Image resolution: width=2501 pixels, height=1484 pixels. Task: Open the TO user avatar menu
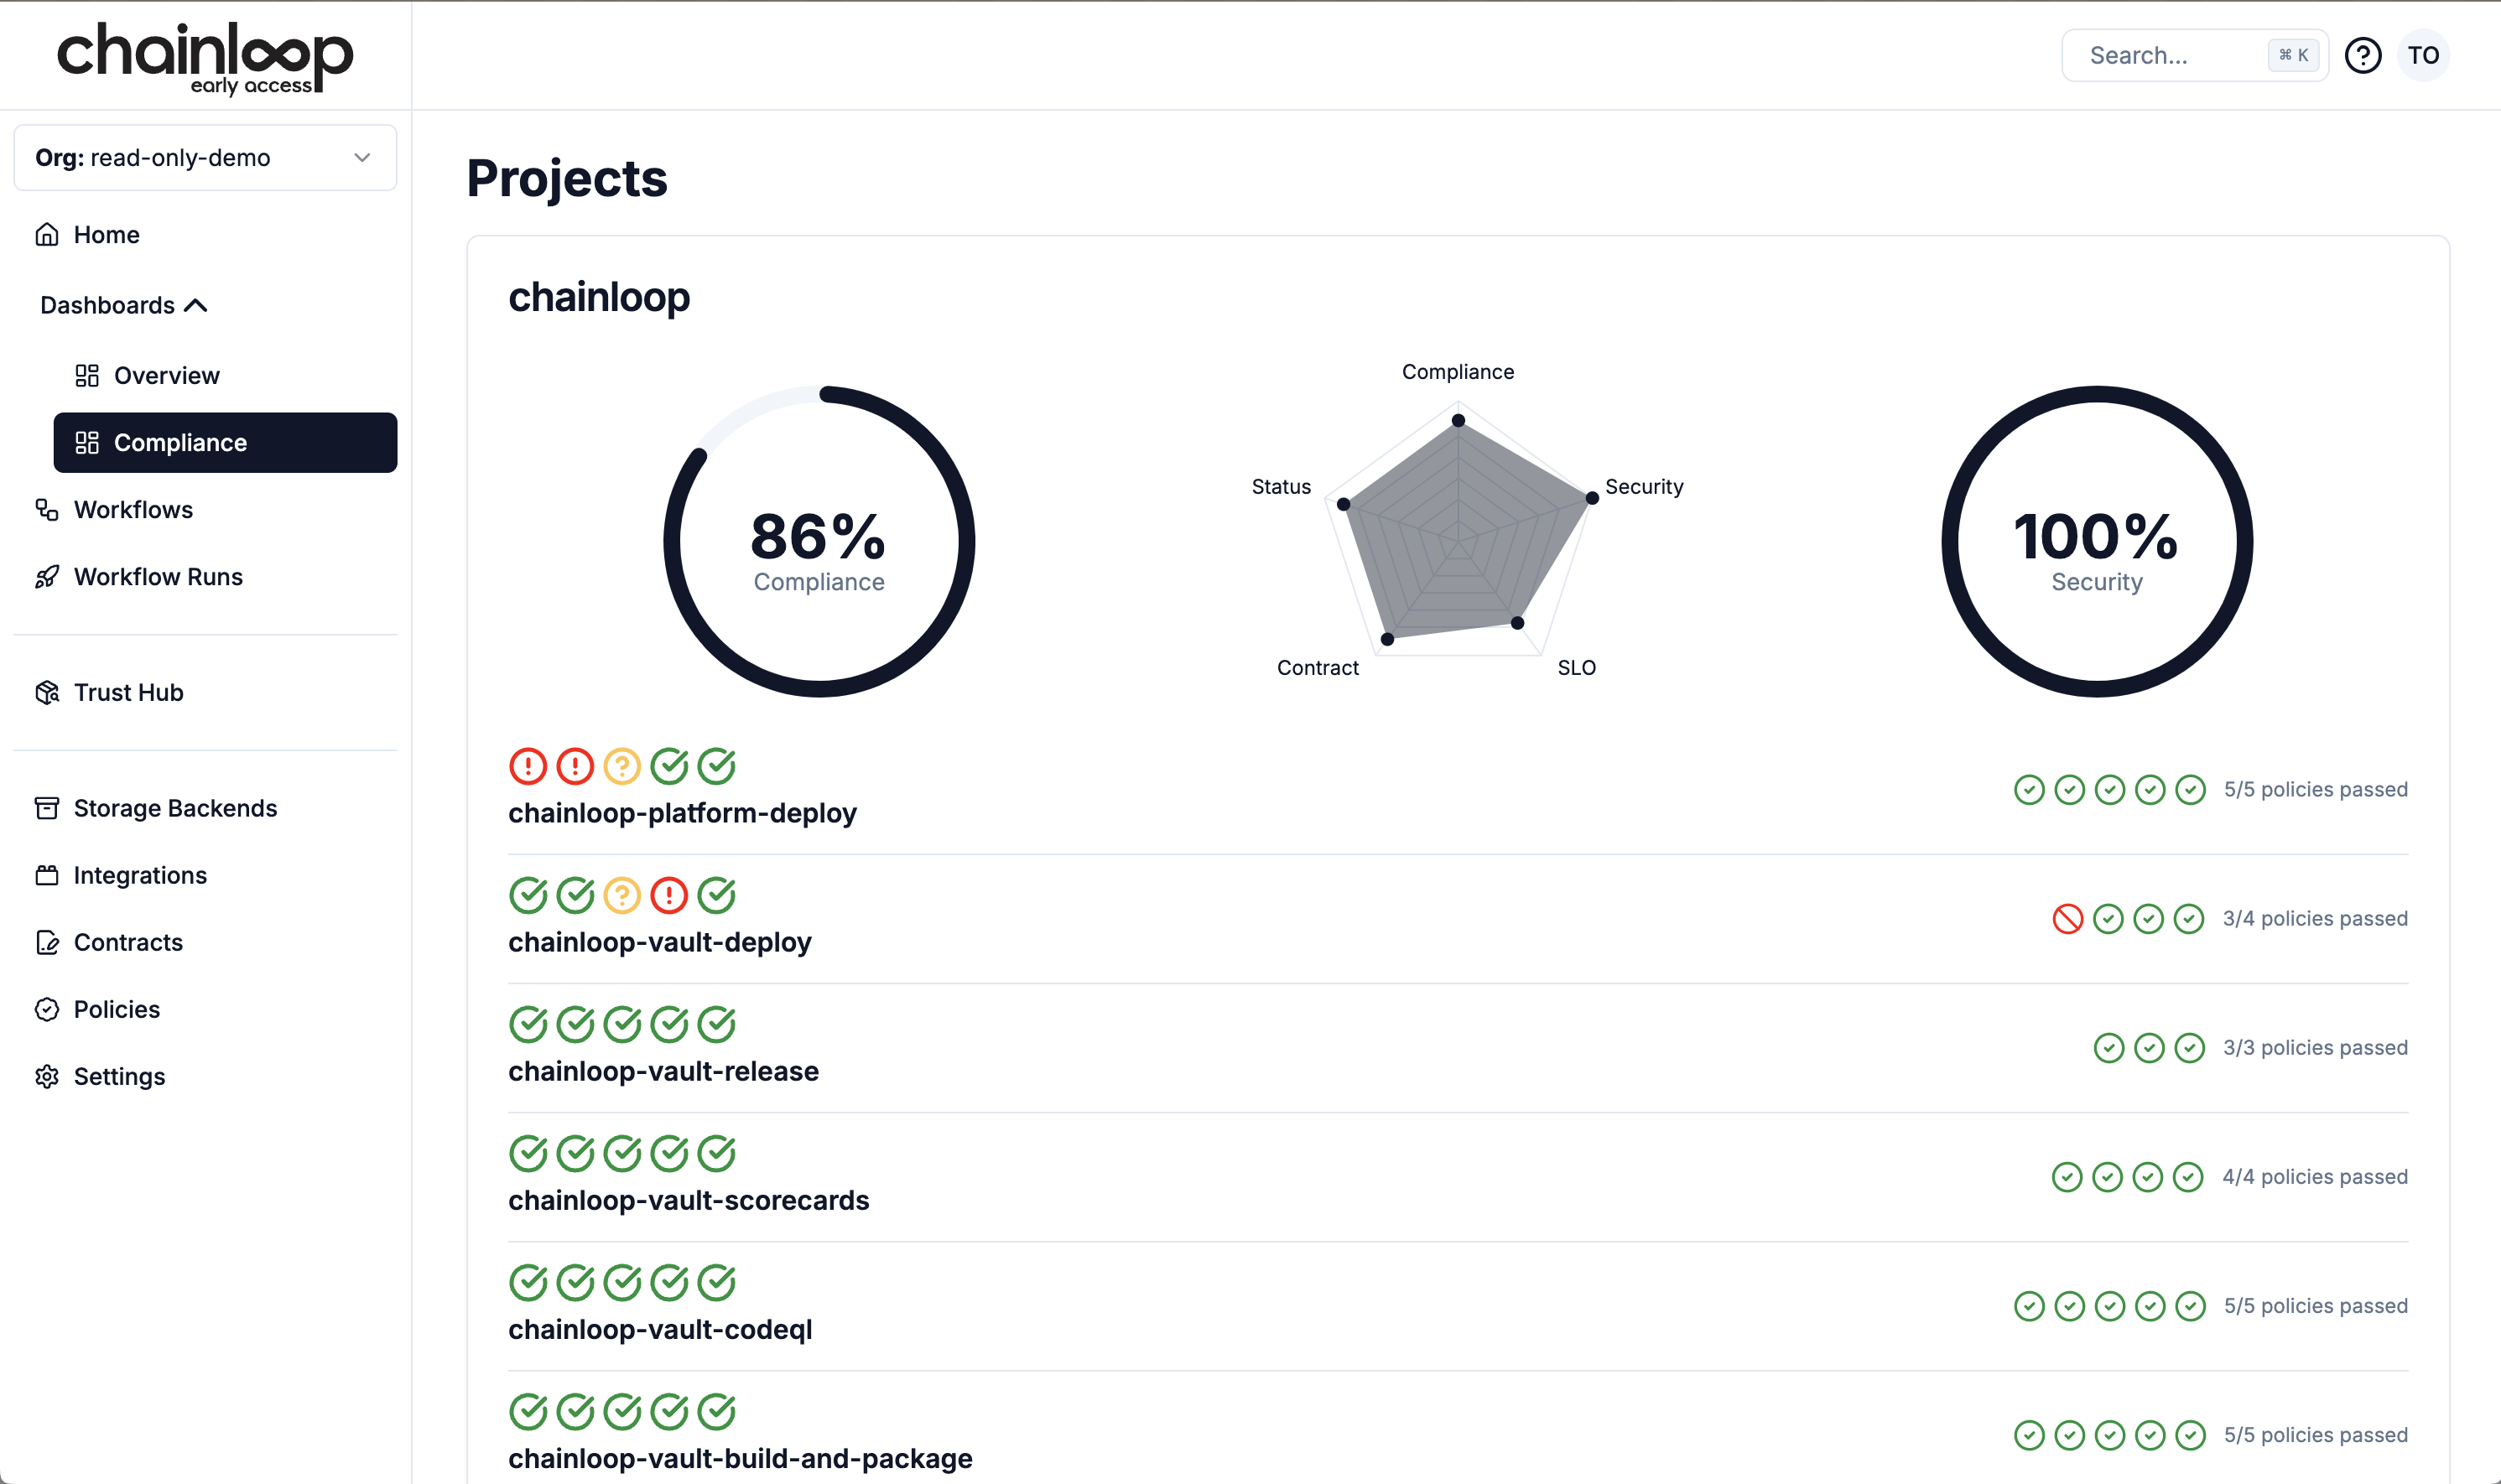click(x=2423, y=56)
